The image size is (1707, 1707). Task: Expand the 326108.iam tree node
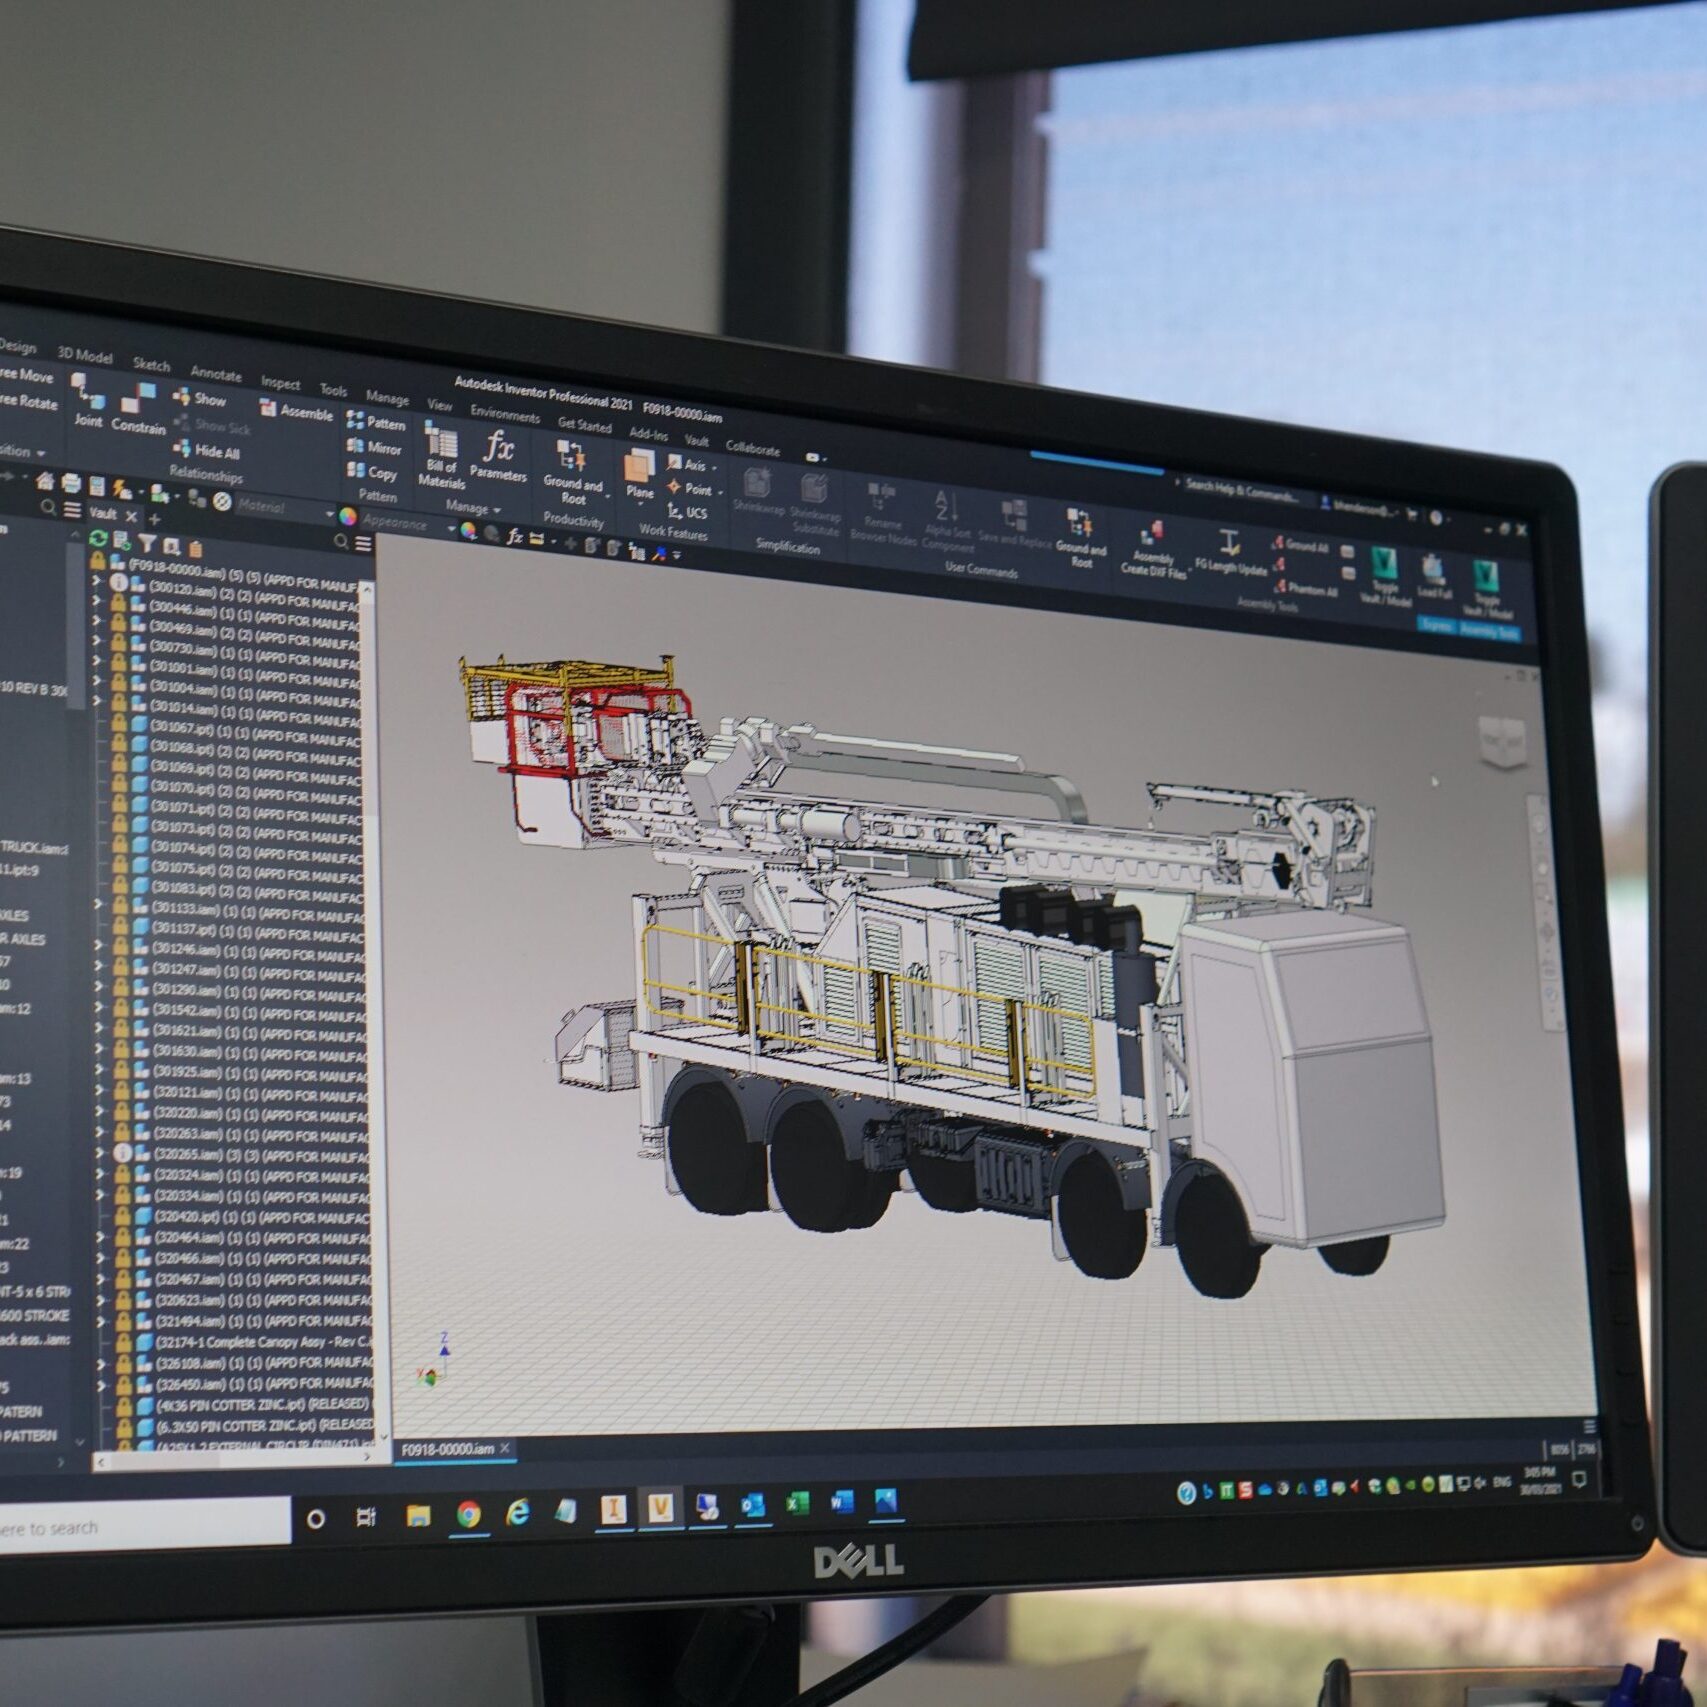pos(100,1363)
